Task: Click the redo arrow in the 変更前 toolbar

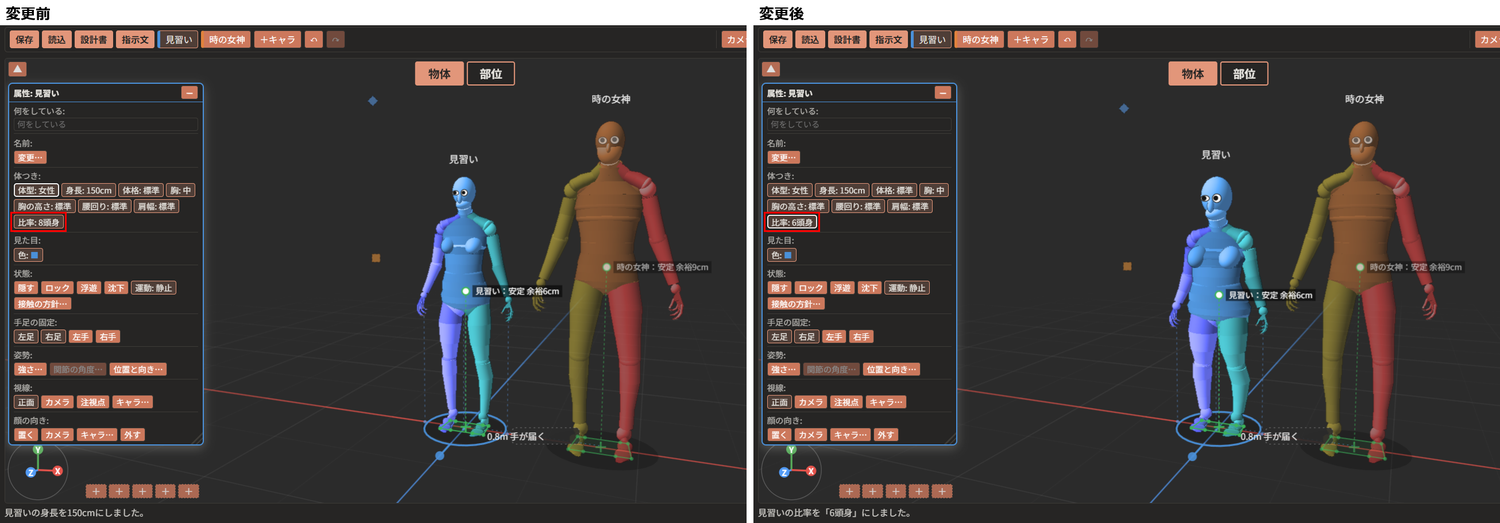Action: click(x=336, y=40)
